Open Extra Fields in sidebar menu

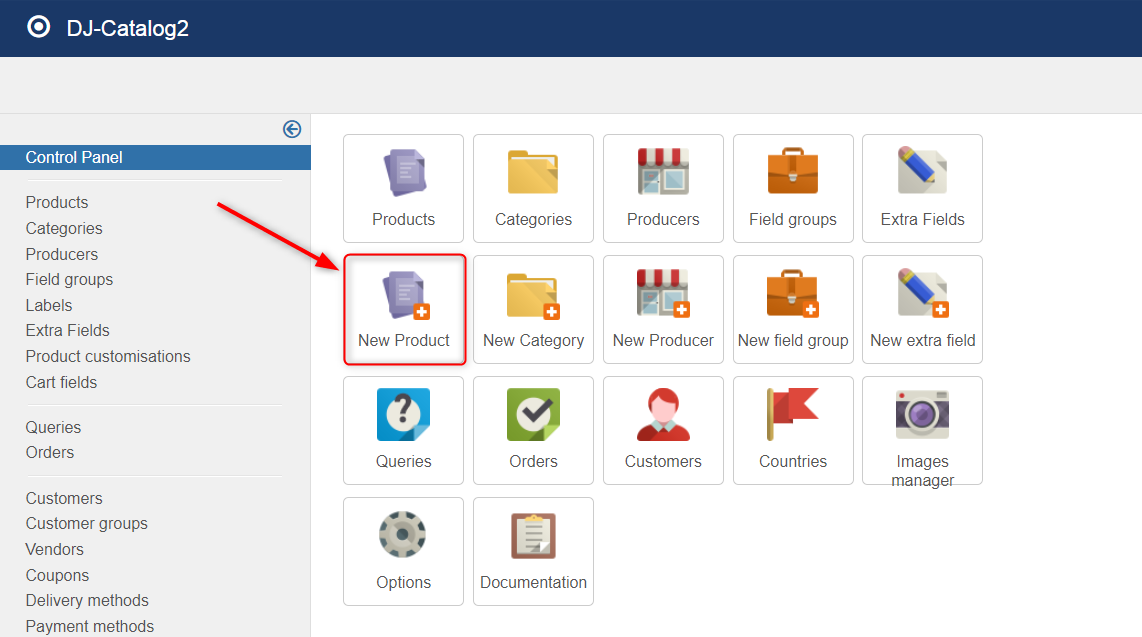tap(68, 331)
